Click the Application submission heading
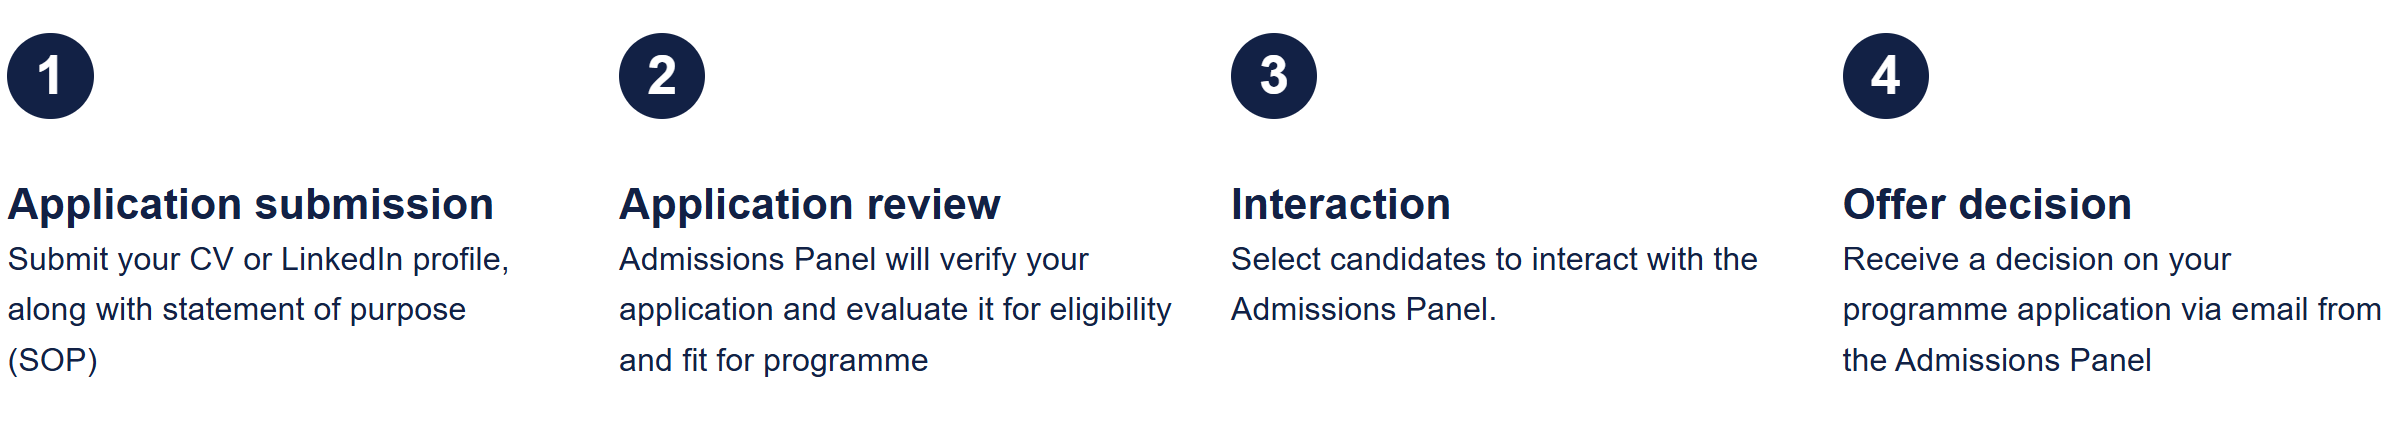Image resolution: width=2390 pixels, height=424 pixels. pos(250,205)
